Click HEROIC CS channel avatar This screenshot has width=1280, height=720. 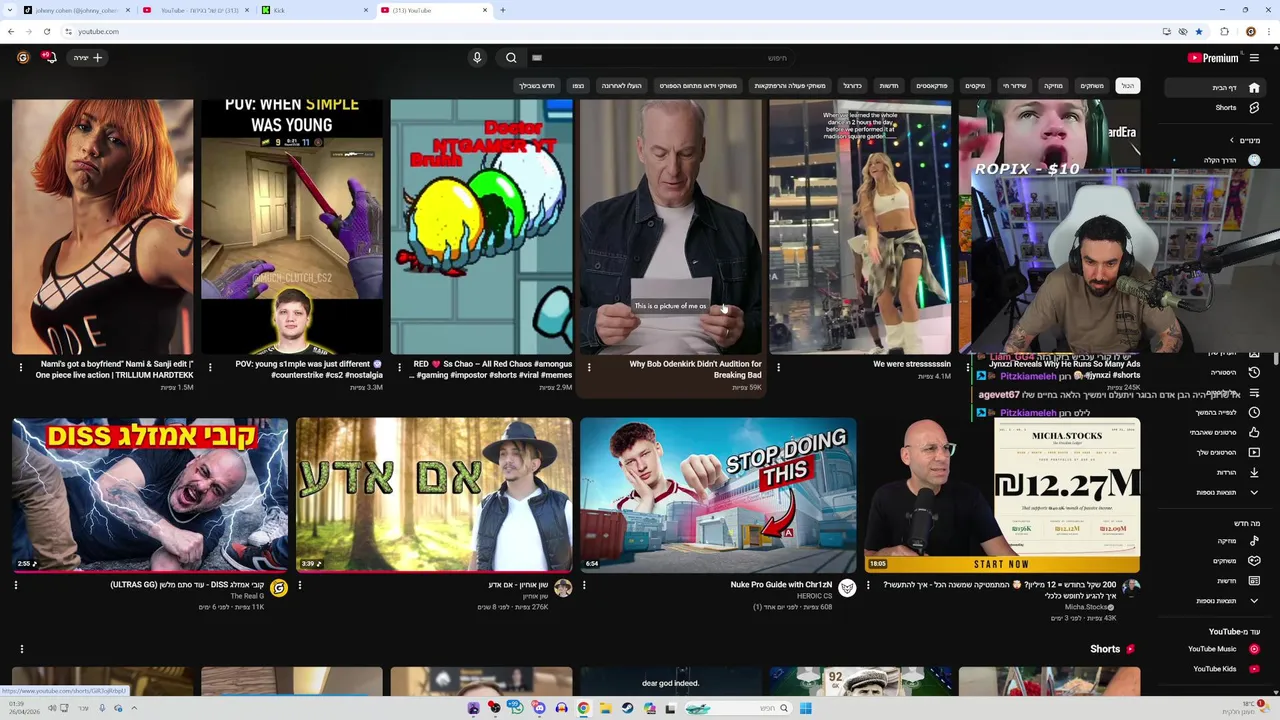pos(847,588)
